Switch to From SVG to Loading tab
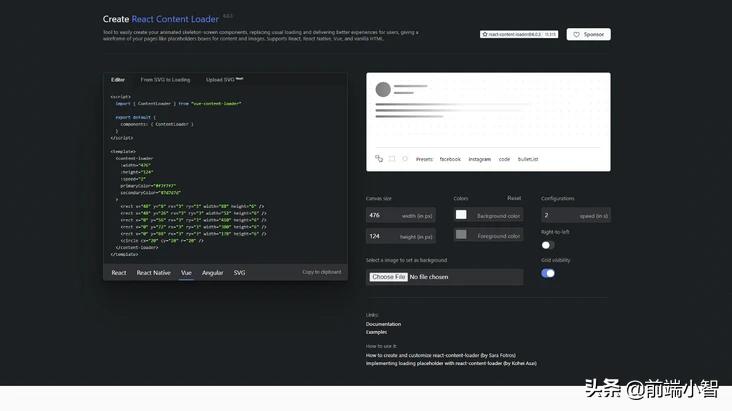732x411 pixels. pos(165,80)
